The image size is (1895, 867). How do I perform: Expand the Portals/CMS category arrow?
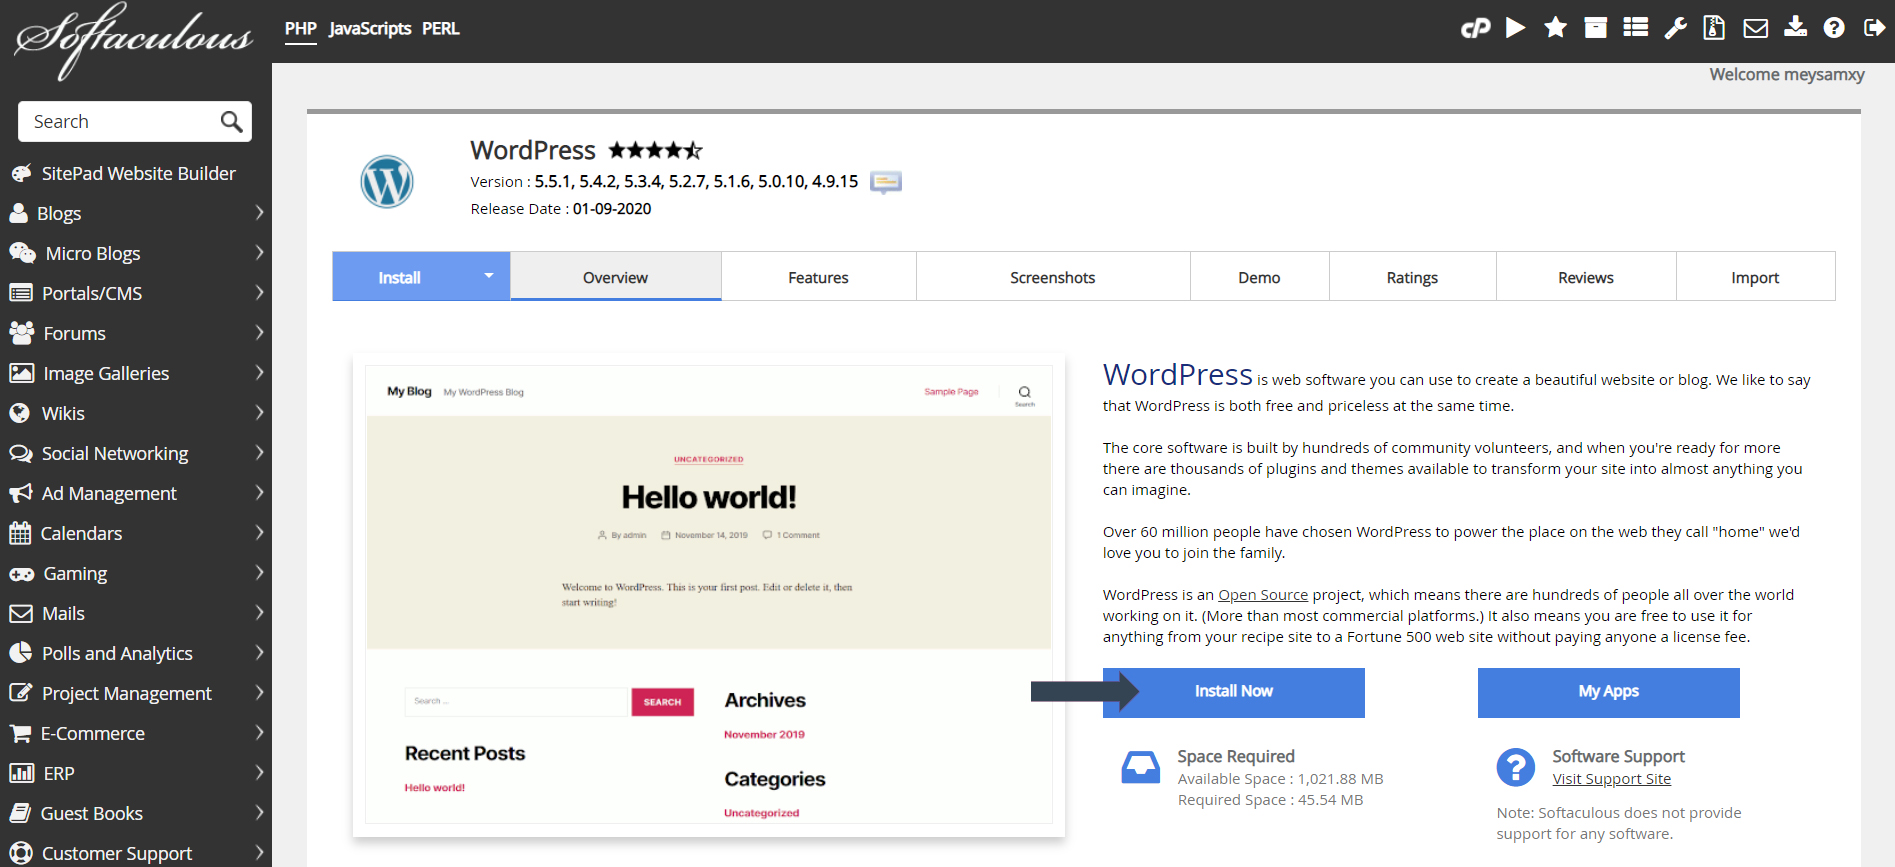259,292
